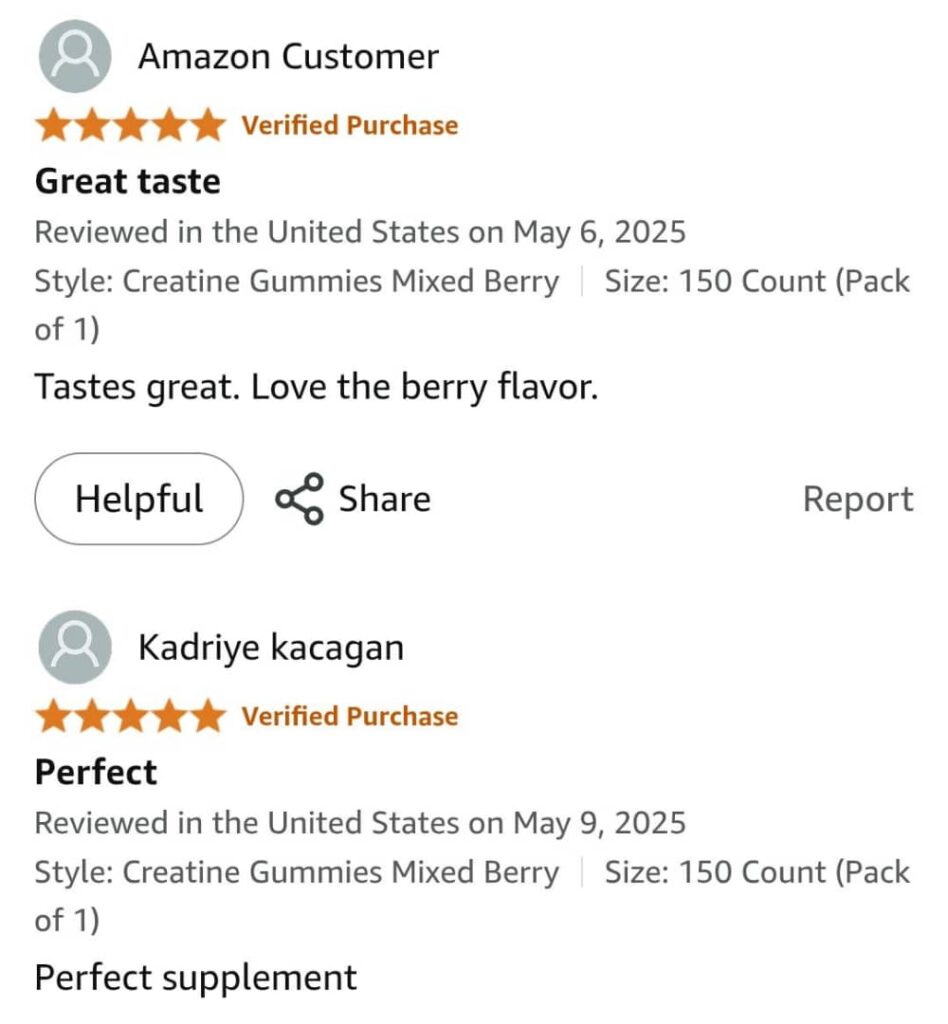Click the May 9, 2025 review date line
Viewport: 948px width, 1024px height.
(360, 824)
